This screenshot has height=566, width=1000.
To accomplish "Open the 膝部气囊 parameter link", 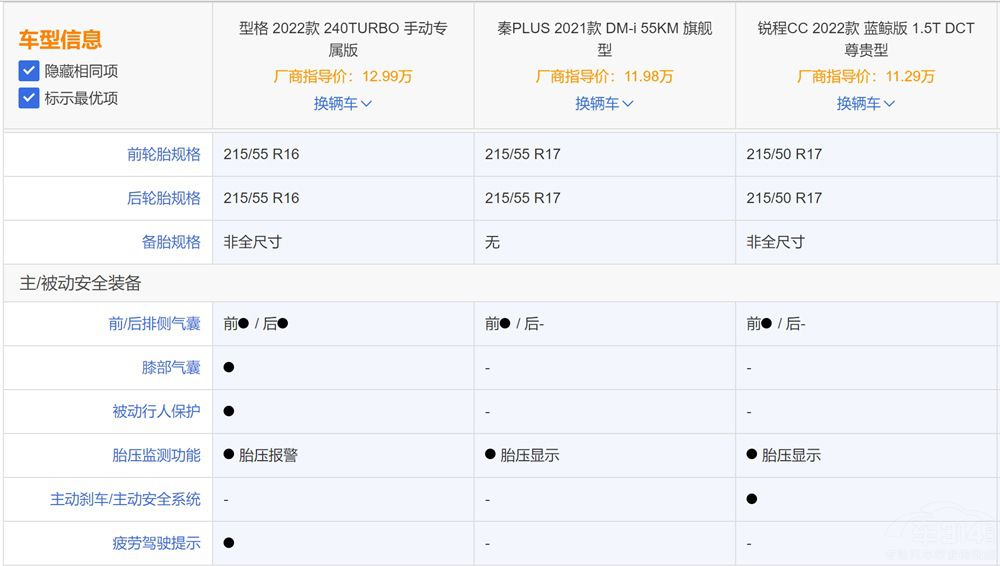I will click(171, 368).
